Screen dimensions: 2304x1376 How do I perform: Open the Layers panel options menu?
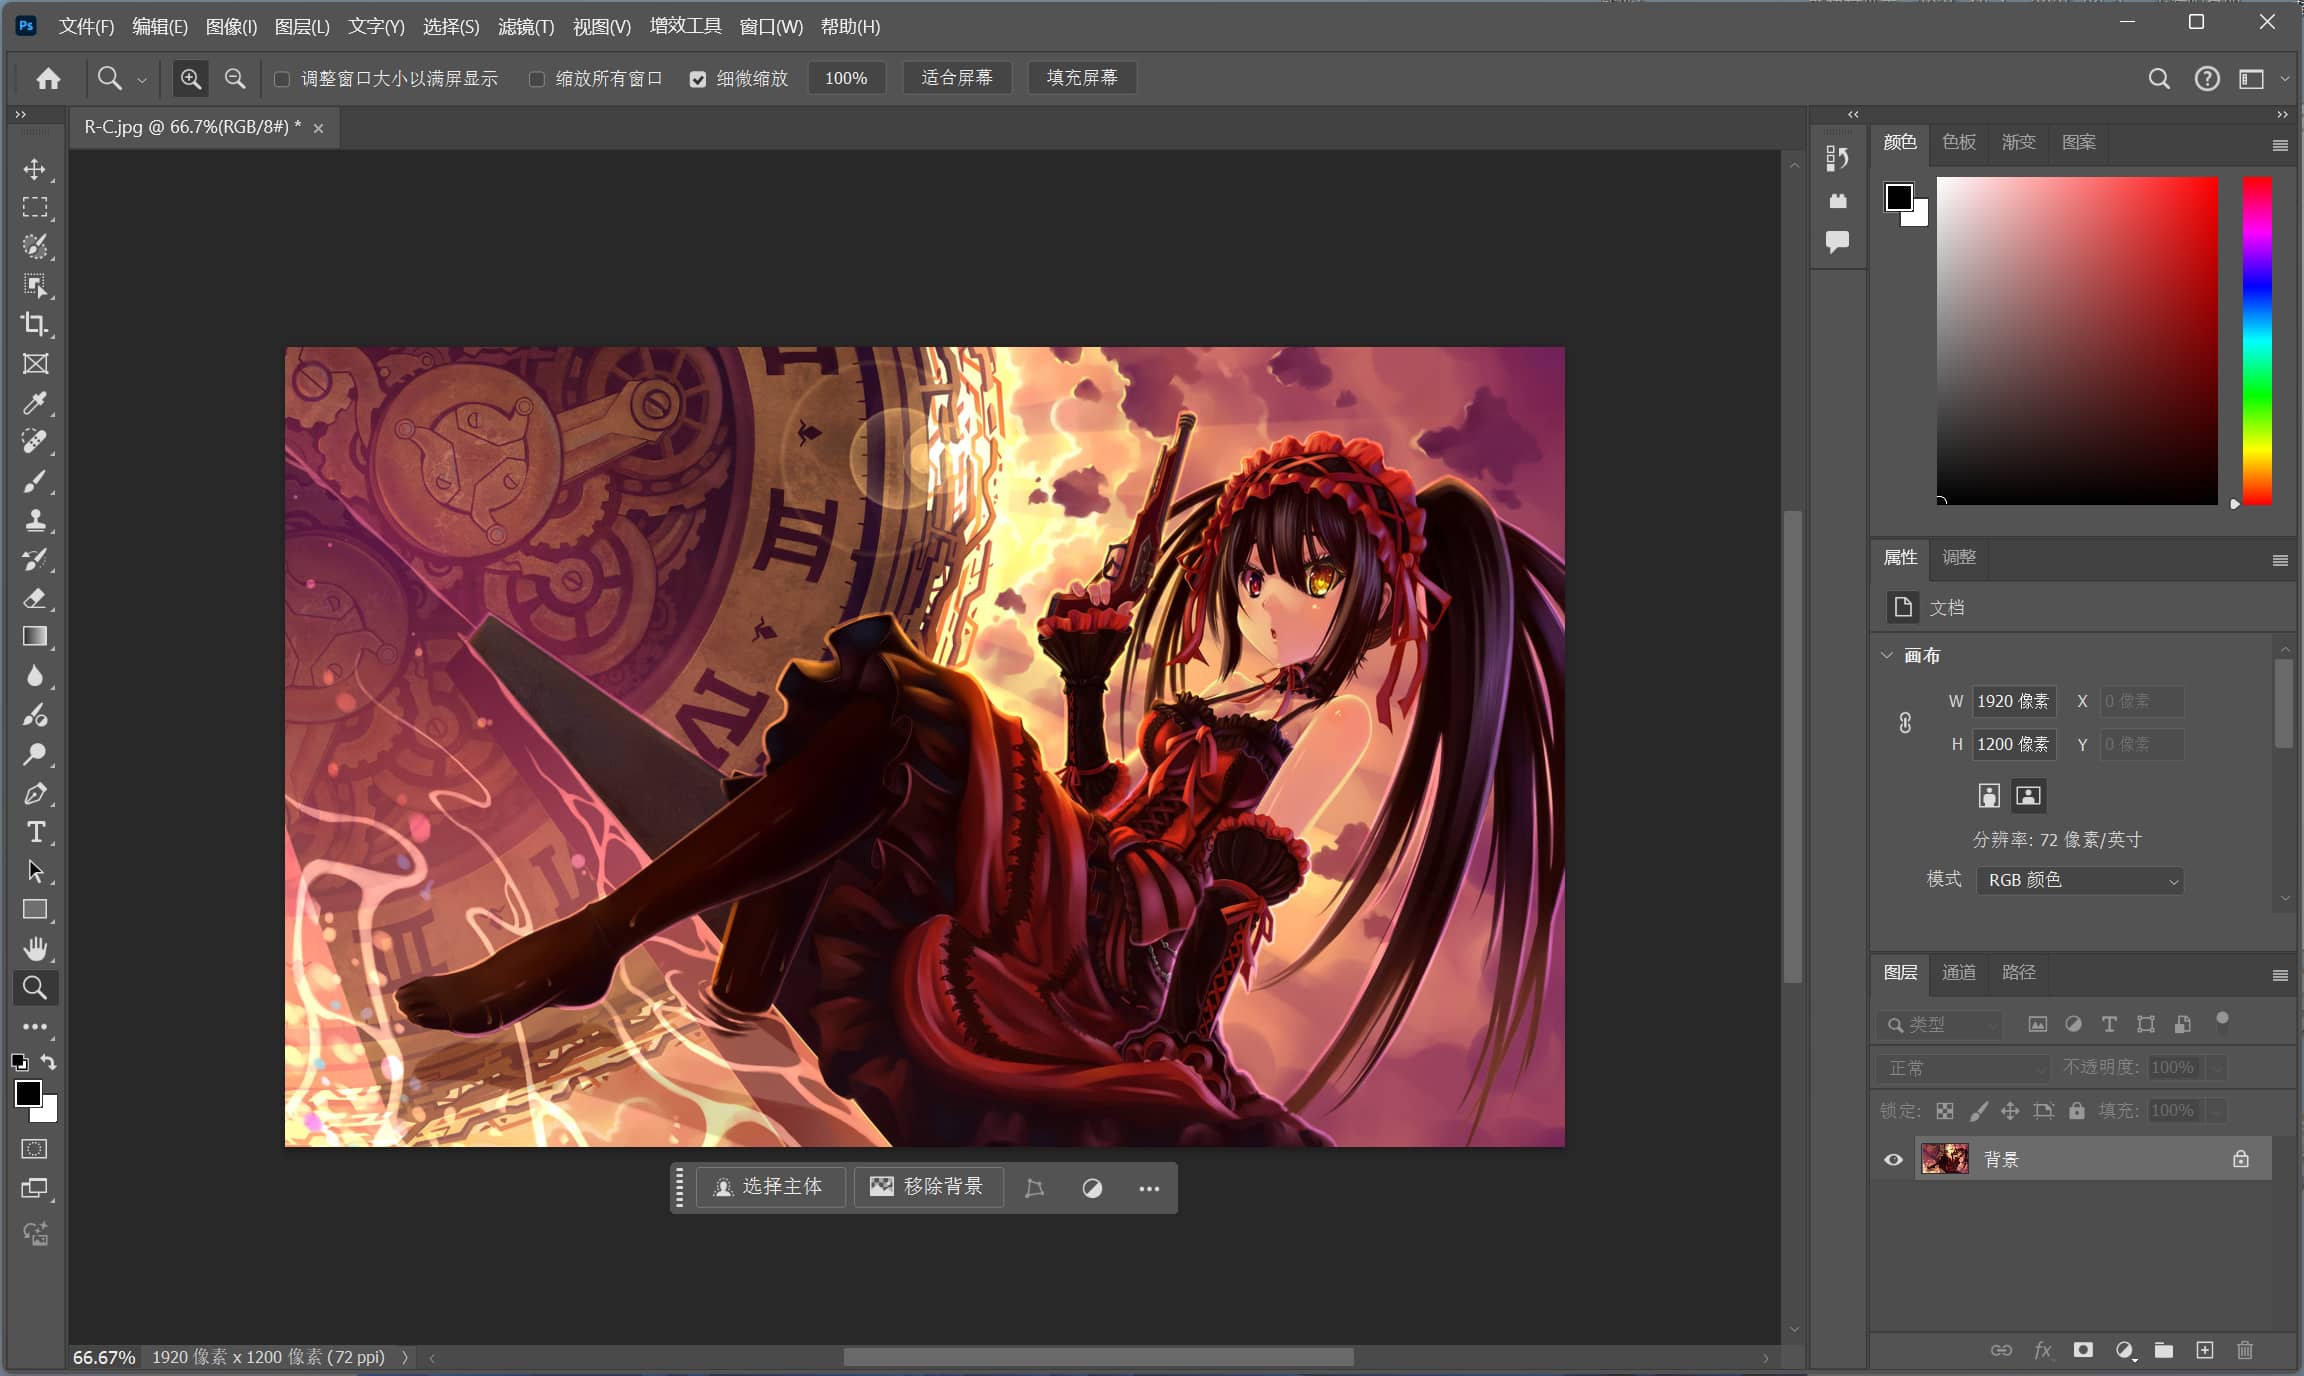pos(2280,975)
